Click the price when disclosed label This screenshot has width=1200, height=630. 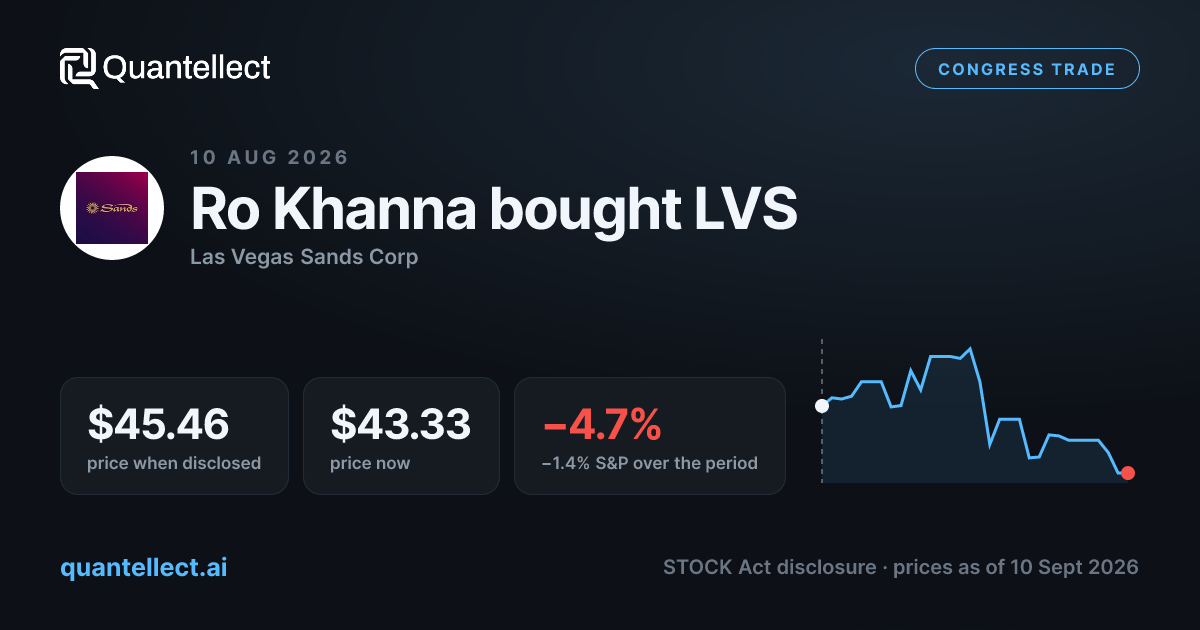(x=174, y=463)
